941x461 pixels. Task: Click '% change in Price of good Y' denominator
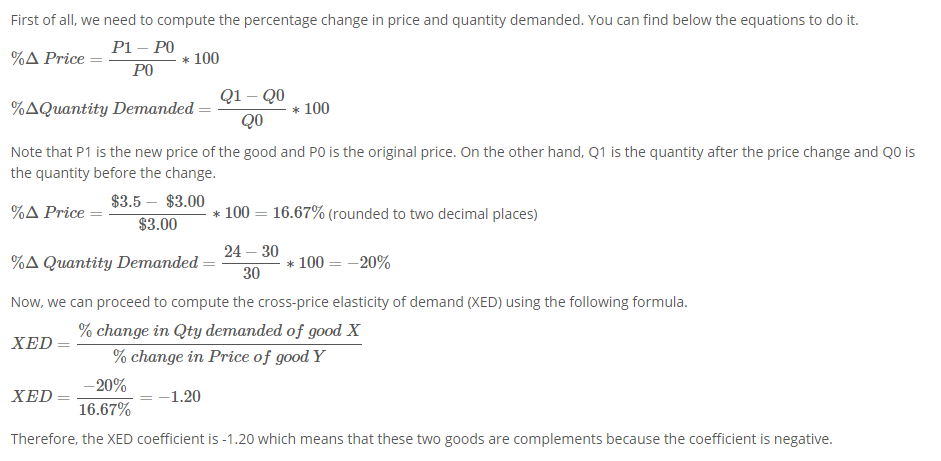coord(218,357)
